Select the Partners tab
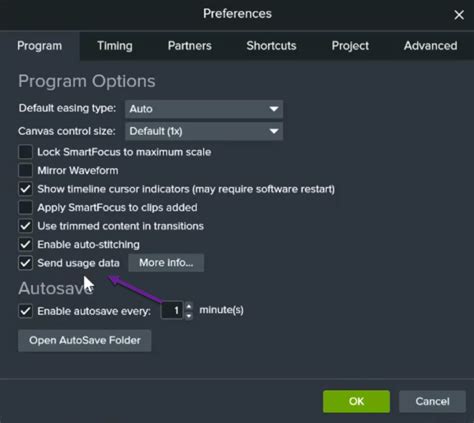This screenshot has height=423, width=474. click(x=190, y=46)
